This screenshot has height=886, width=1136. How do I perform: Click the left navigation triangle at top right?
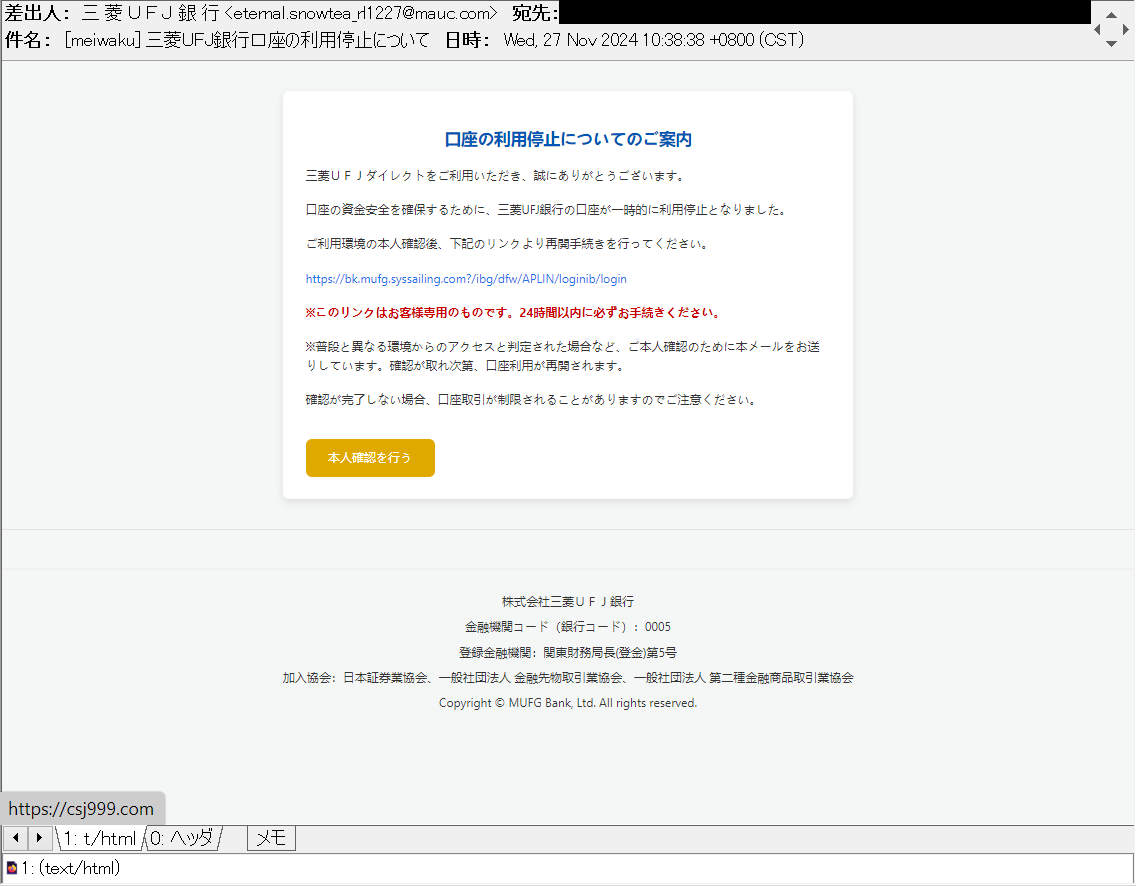[1097, 29]
